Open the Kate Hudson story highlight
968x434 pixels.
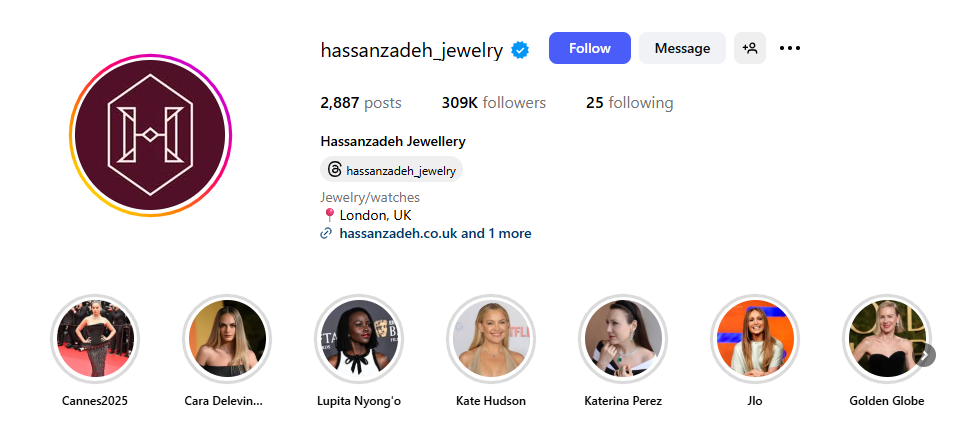(x=491, y=339)
